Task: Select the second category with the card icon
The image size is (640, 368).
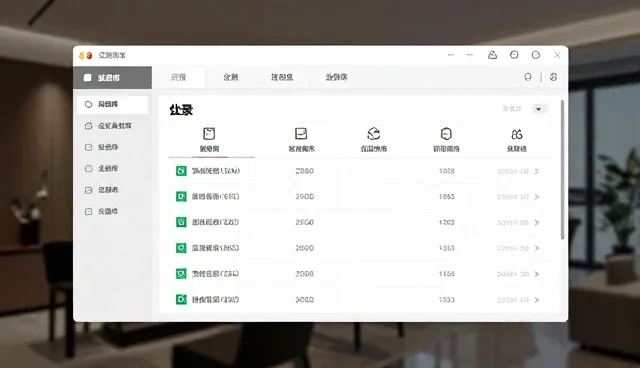Action: pyautogui.click(x=301, y=140)
